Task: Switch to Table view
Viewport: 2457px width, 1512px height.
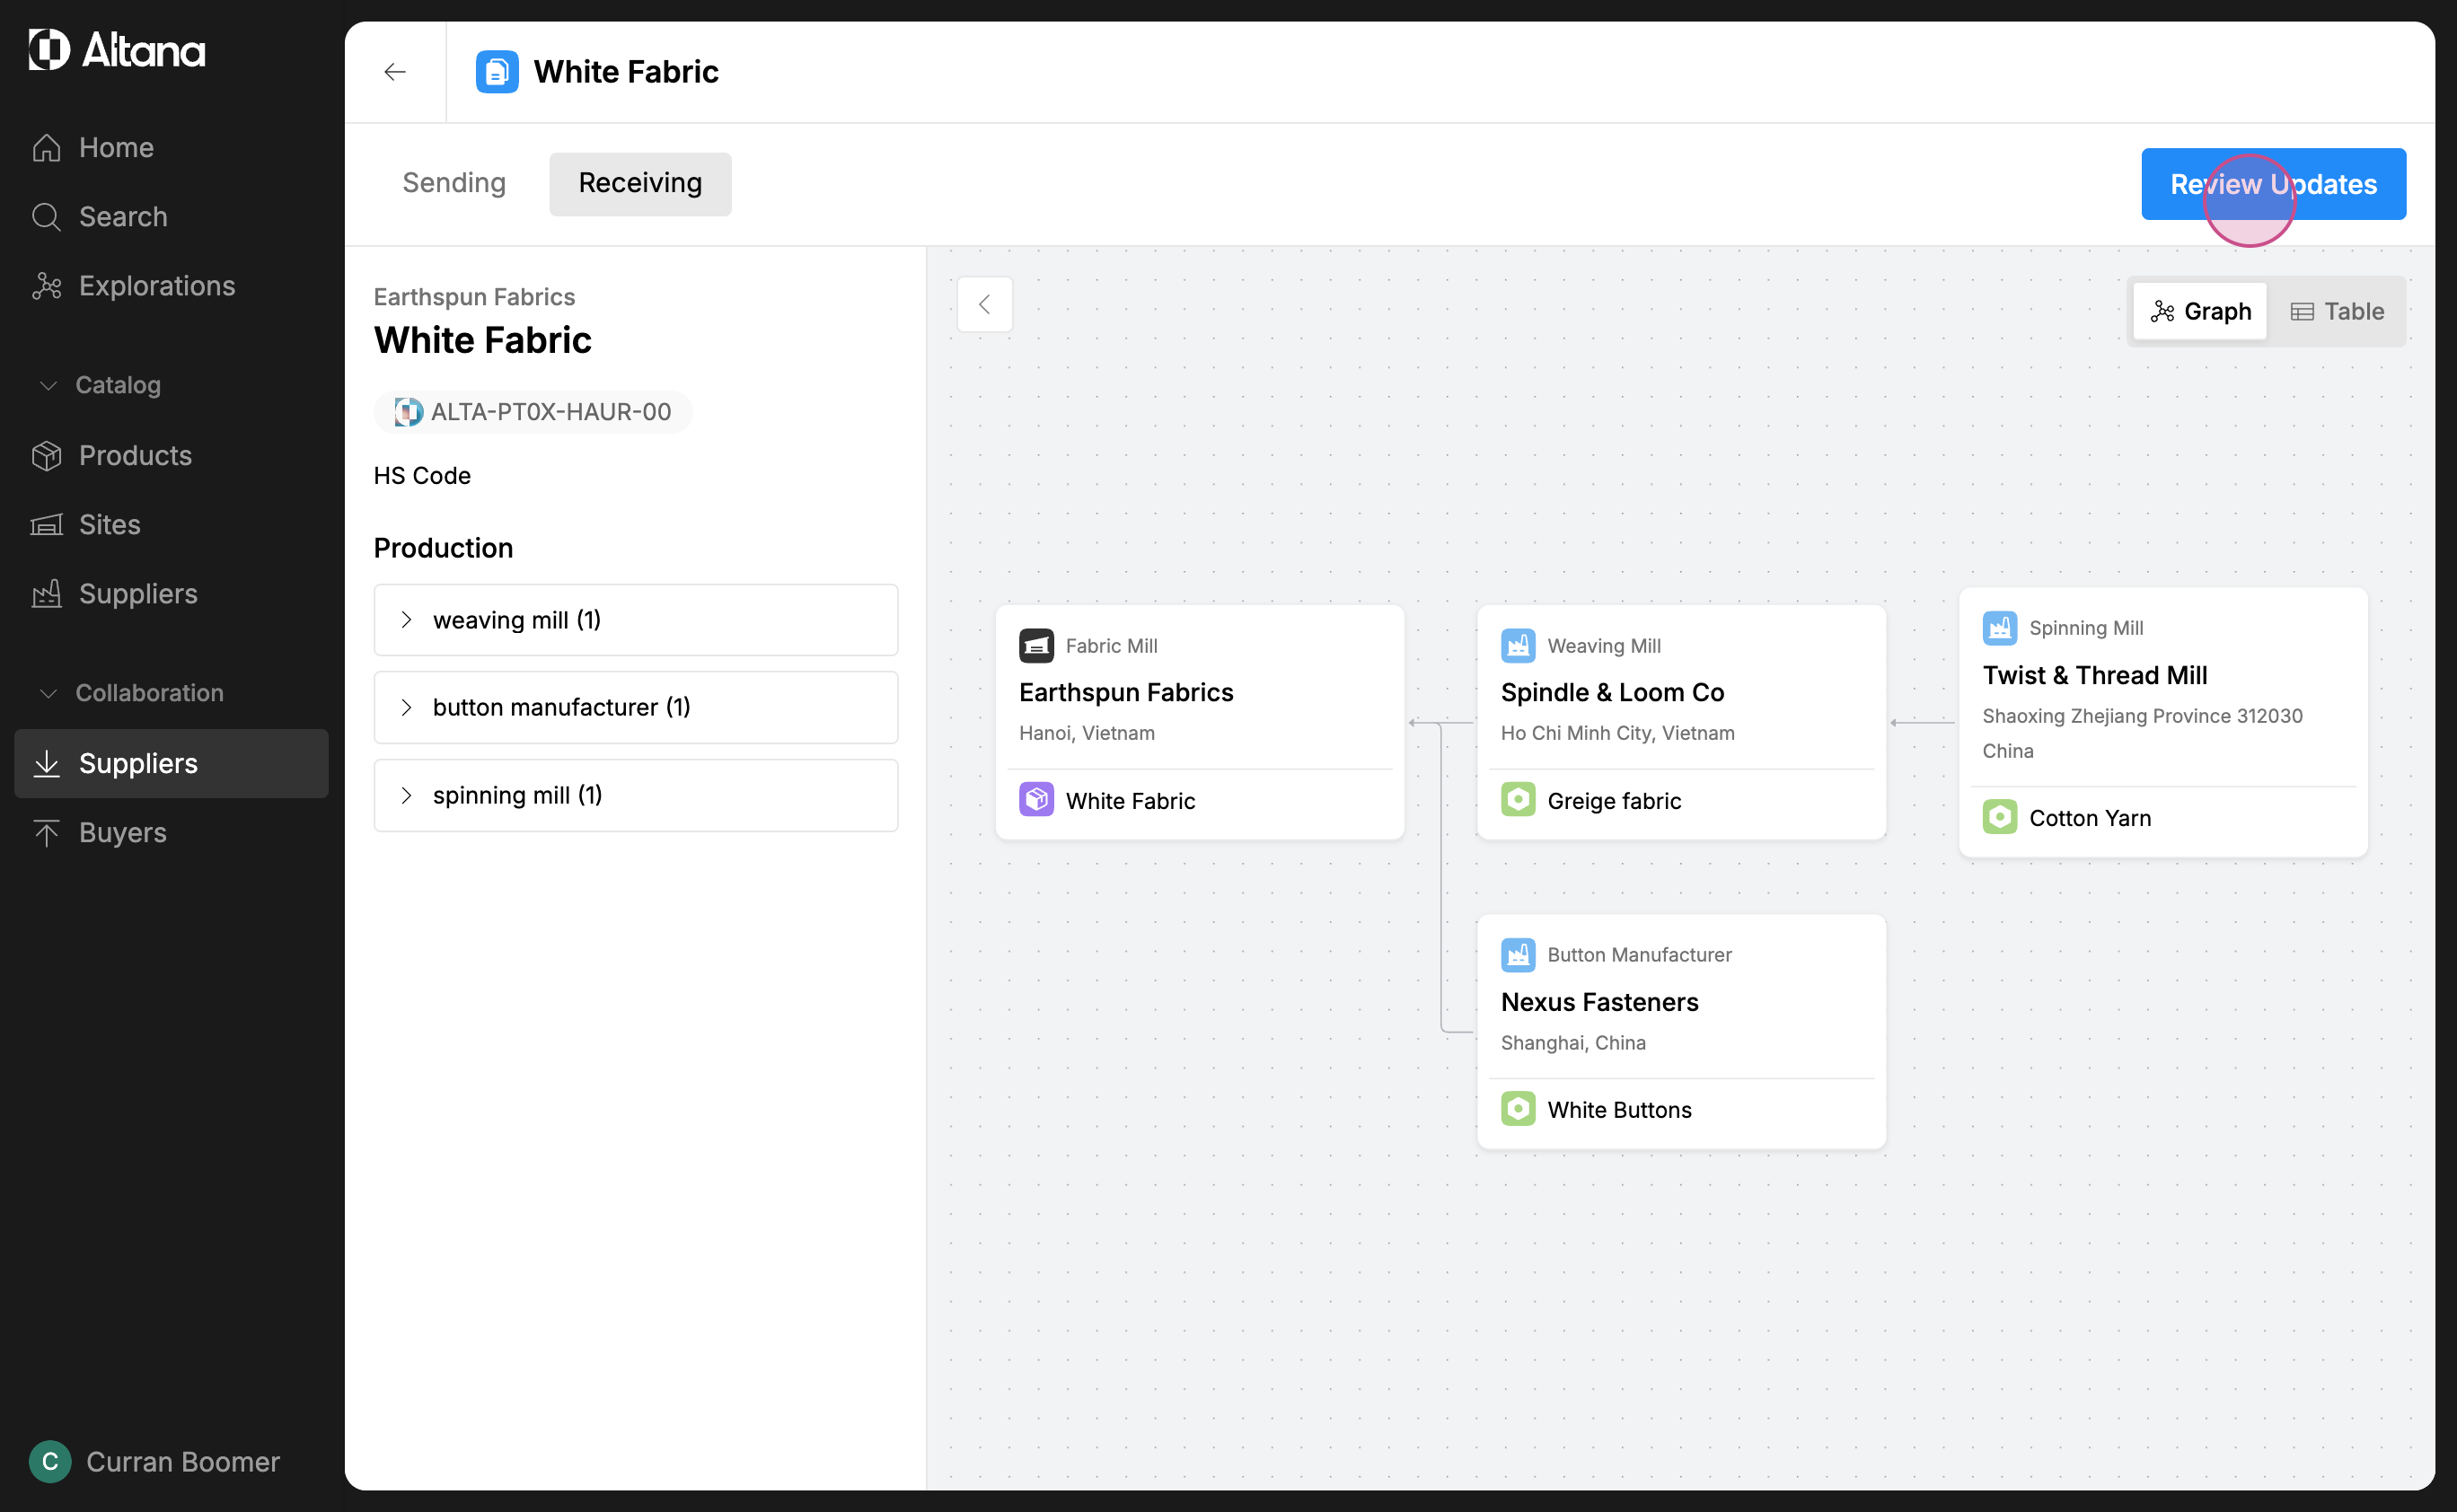Action: (x=2336, y=312)
